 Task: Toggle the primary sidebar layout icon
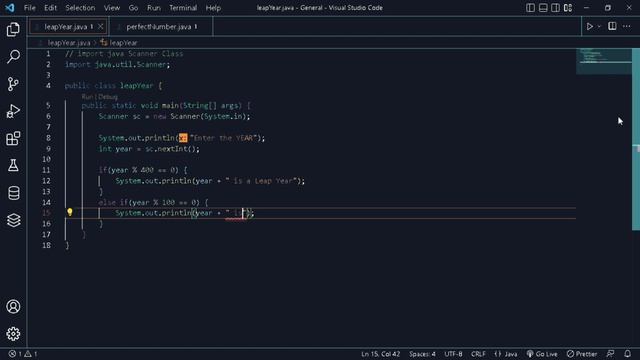(530, 8)
